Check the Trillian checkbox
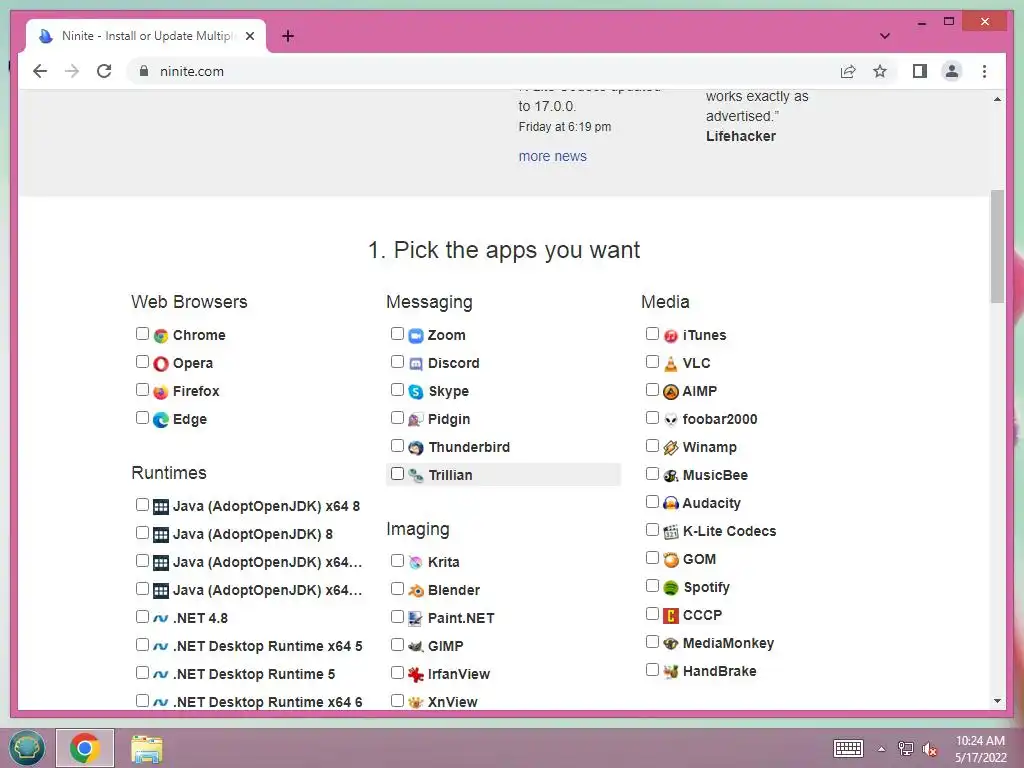The image size is (1024, 768). (x=397, y=473)
